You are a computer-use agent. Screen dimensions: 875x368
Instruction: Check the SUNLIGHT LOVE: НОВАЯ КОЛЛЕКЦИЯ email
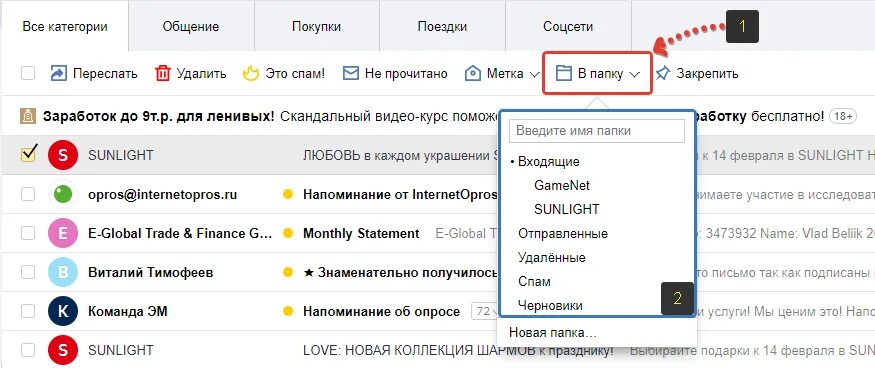coord(28,350)
